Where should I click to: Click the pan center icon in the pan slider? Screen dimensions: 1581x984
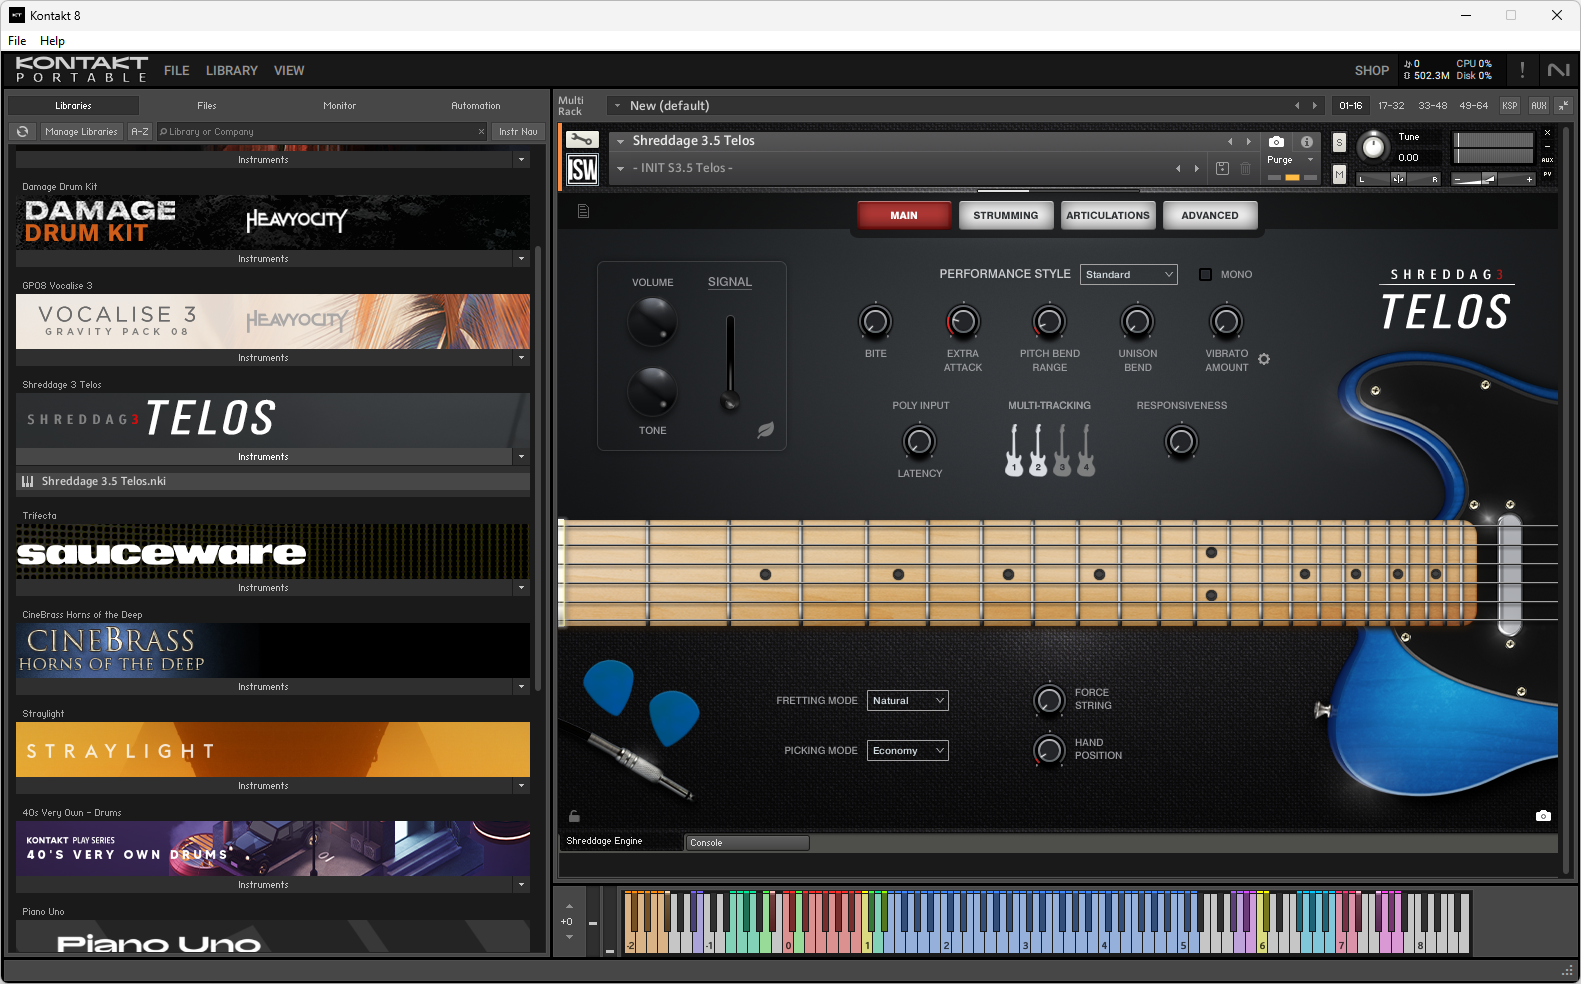click(1398, 179)
